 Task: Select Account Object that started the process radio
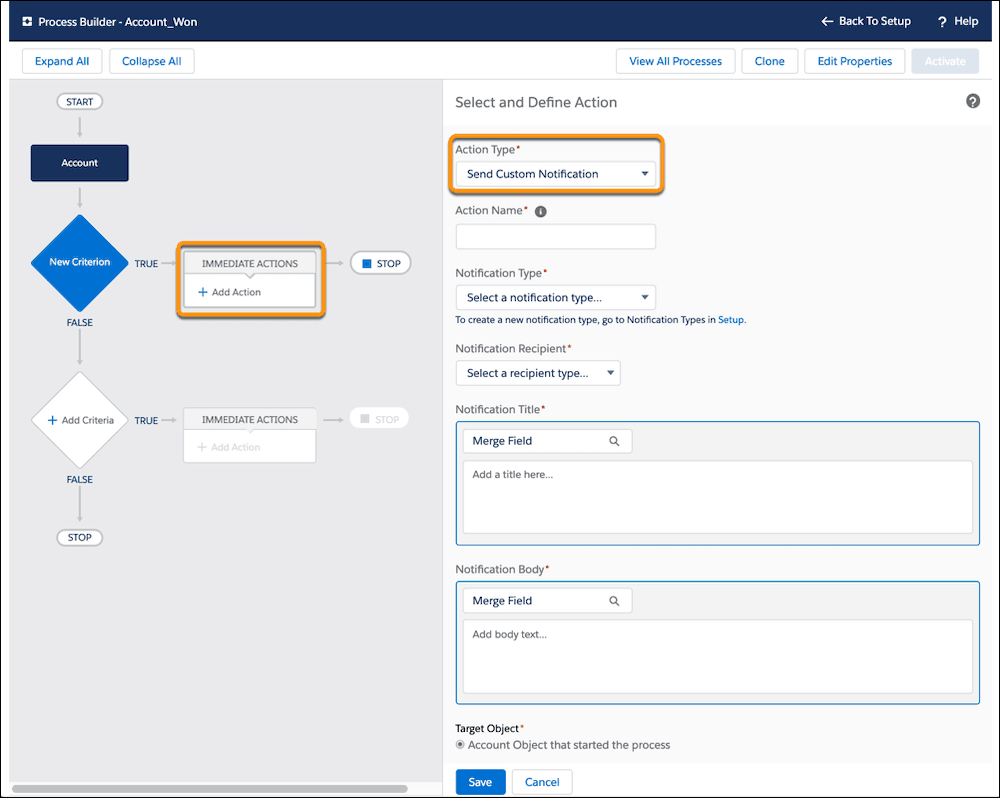point(460,744)
